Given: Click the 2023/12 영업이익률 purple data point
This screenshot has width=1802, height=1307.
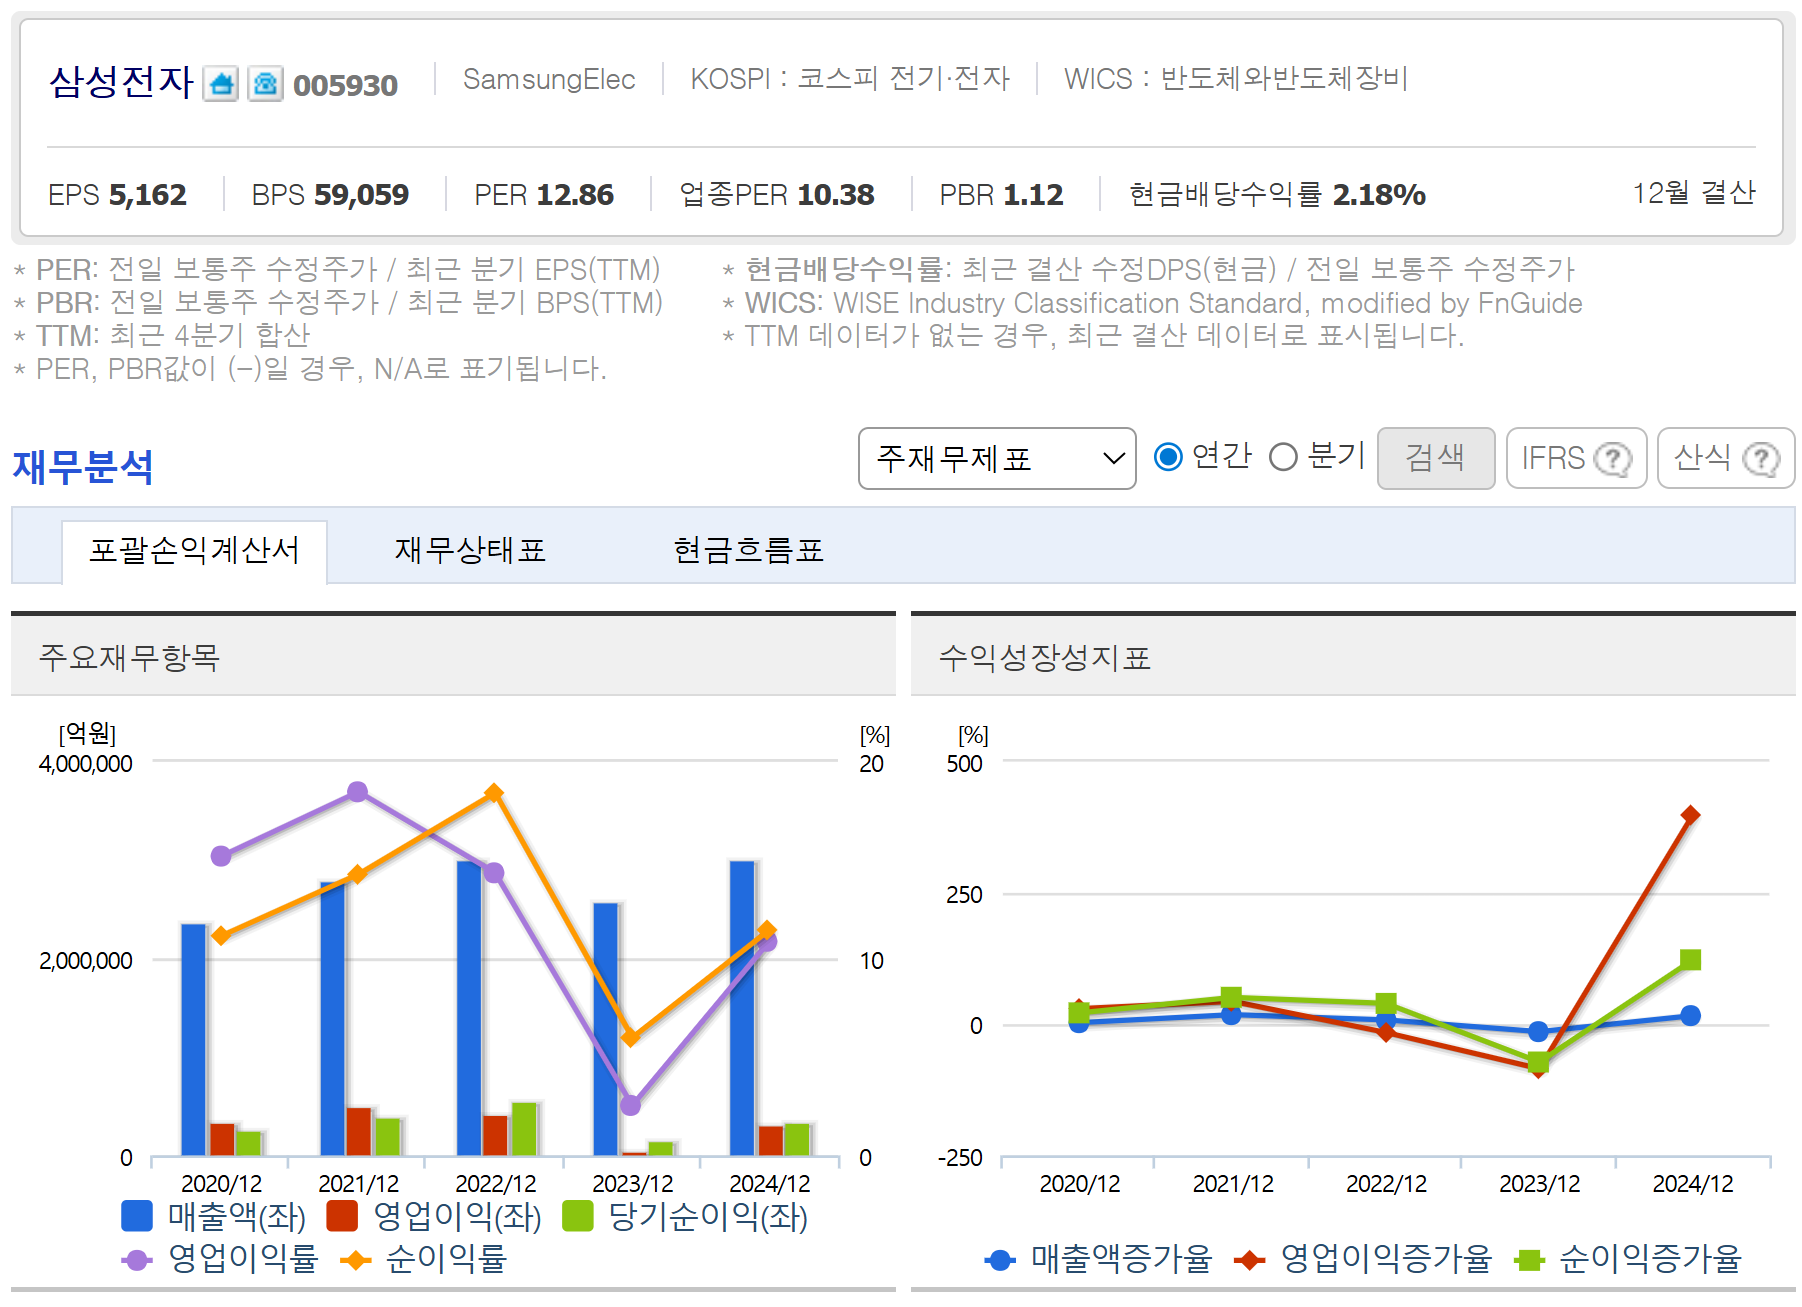Looking at the screenshot, I should [x=630, y=1105].
